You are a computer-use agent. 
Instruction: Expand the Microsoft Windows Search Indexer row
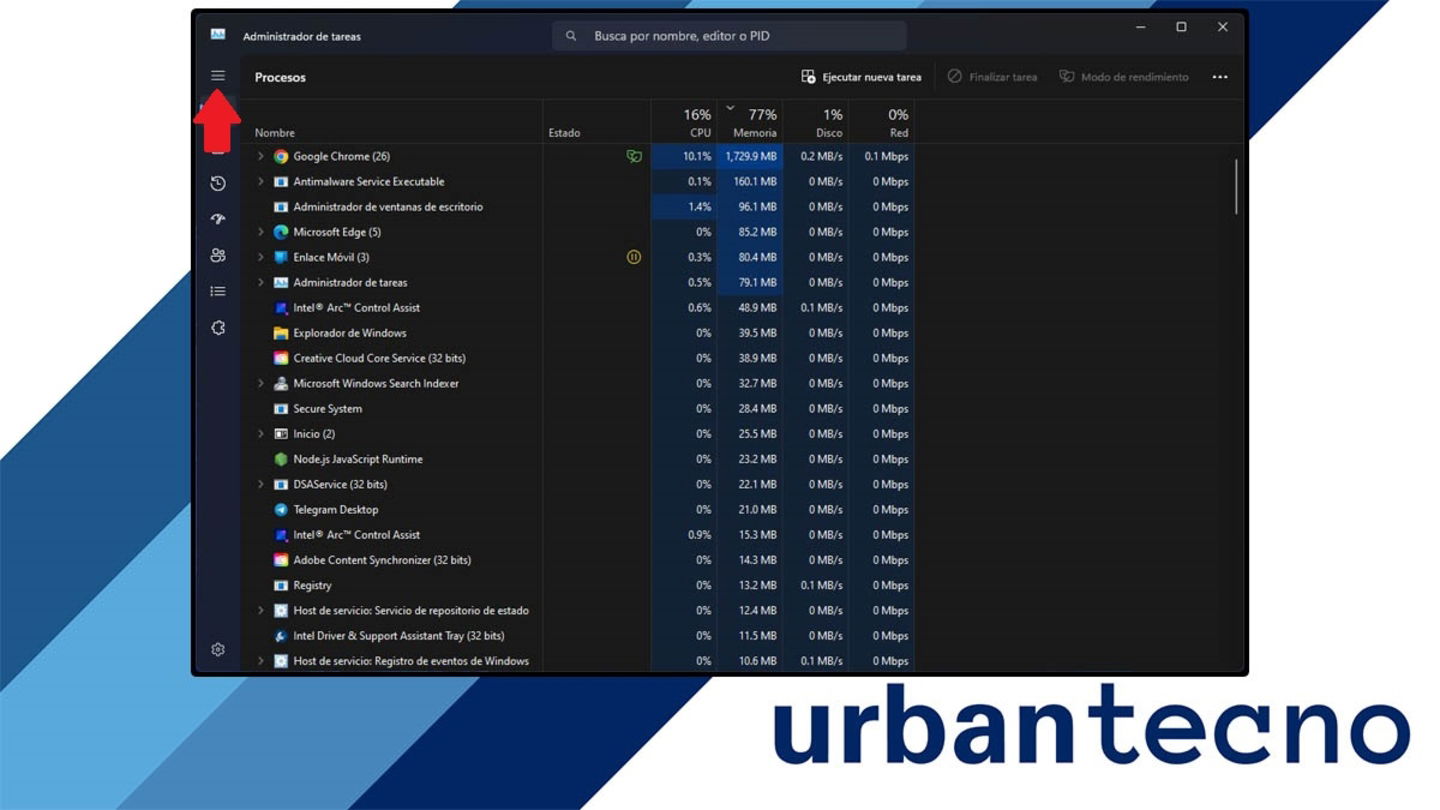[x=260, y=383]
